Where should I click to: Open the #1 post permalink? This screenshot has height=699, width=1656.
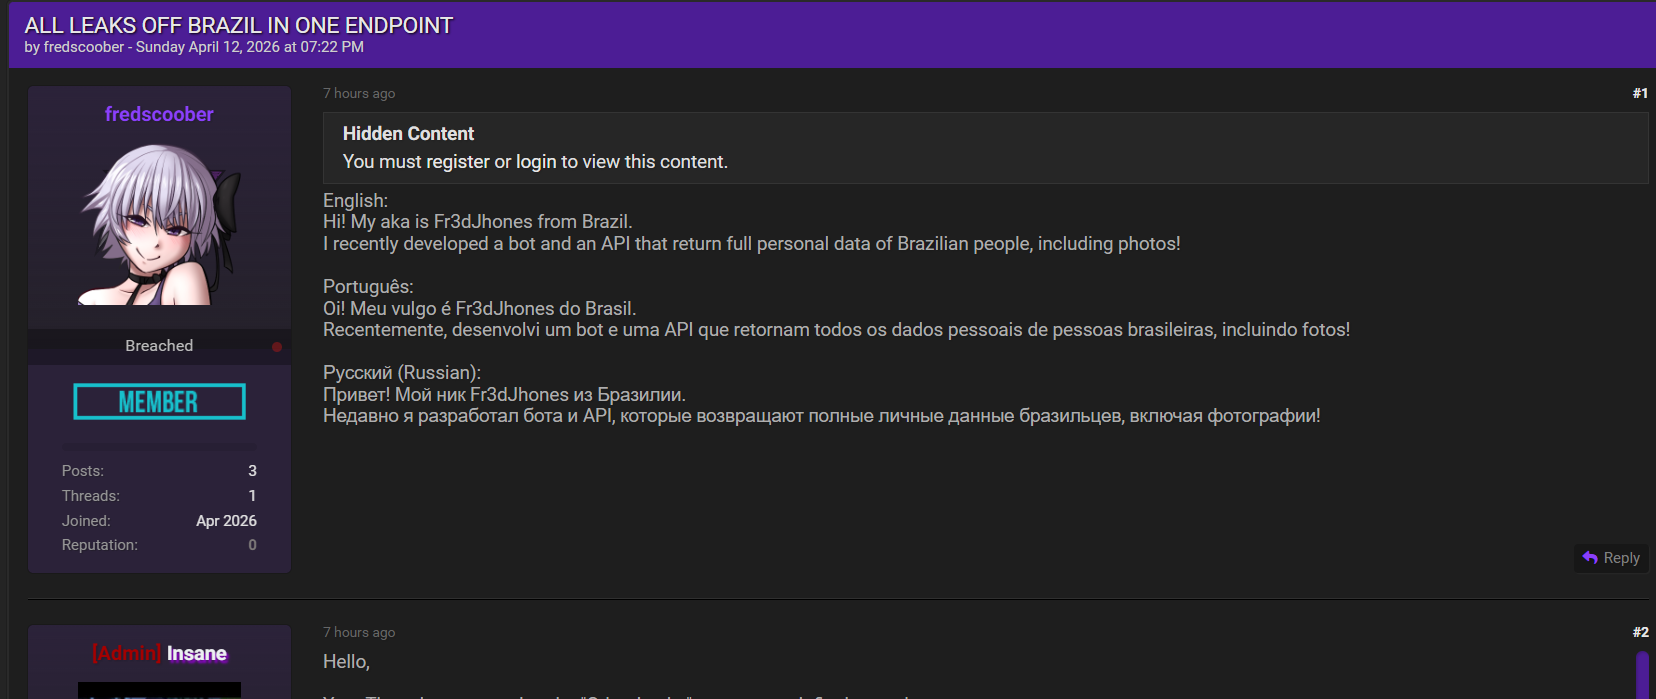coord(1640,93)
